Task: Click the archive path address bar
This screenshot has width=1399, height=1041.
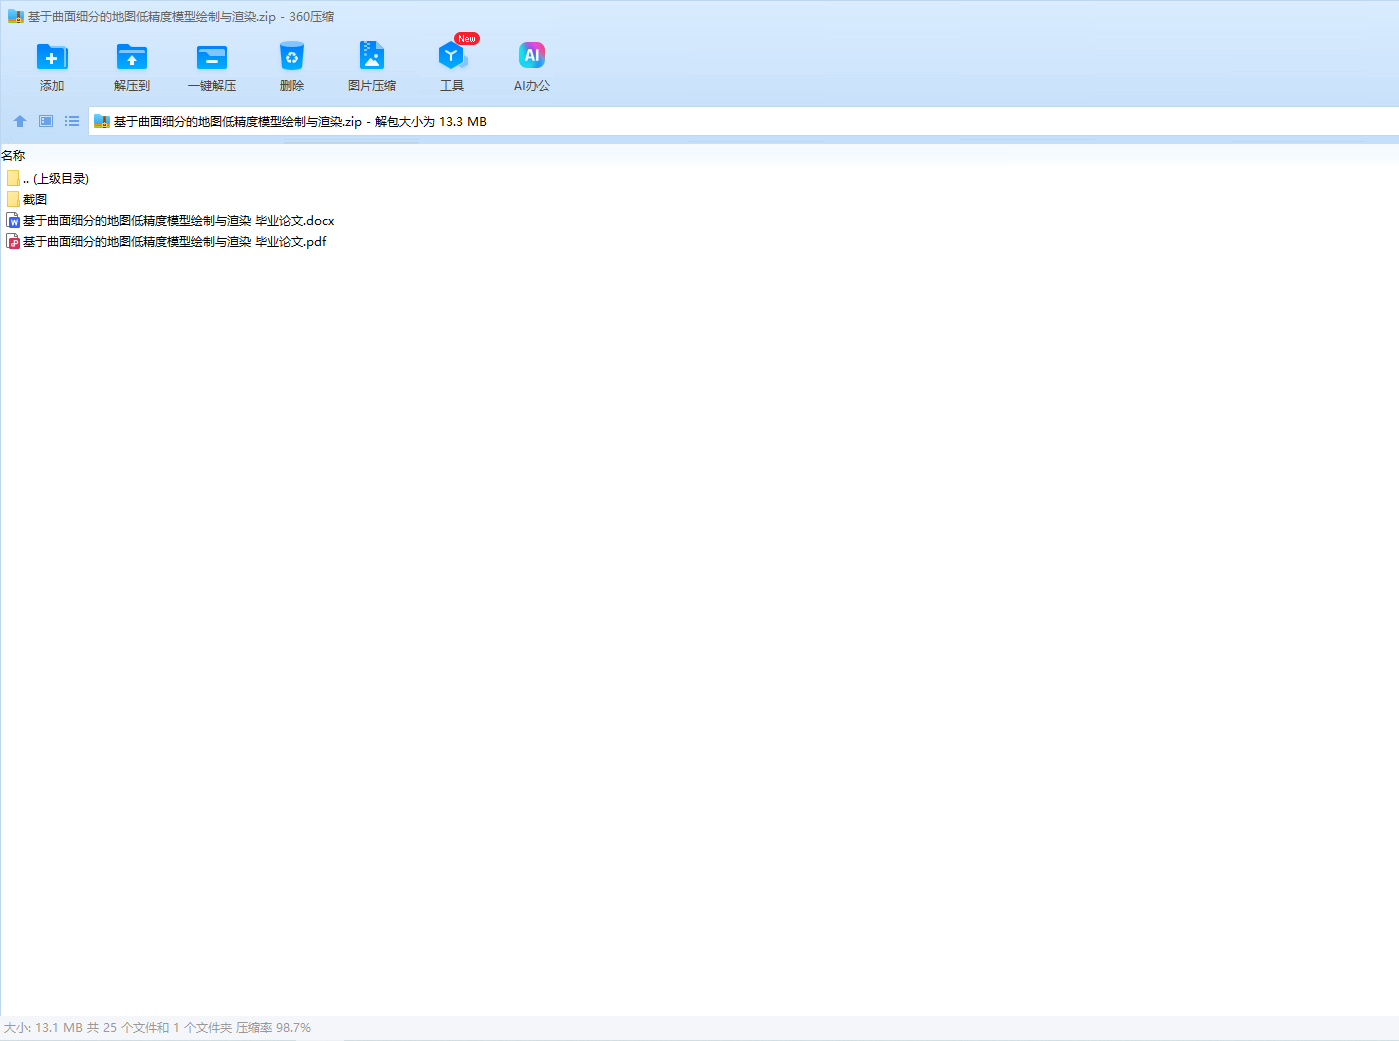Action: pyautogui.click(x=744, y=121)
